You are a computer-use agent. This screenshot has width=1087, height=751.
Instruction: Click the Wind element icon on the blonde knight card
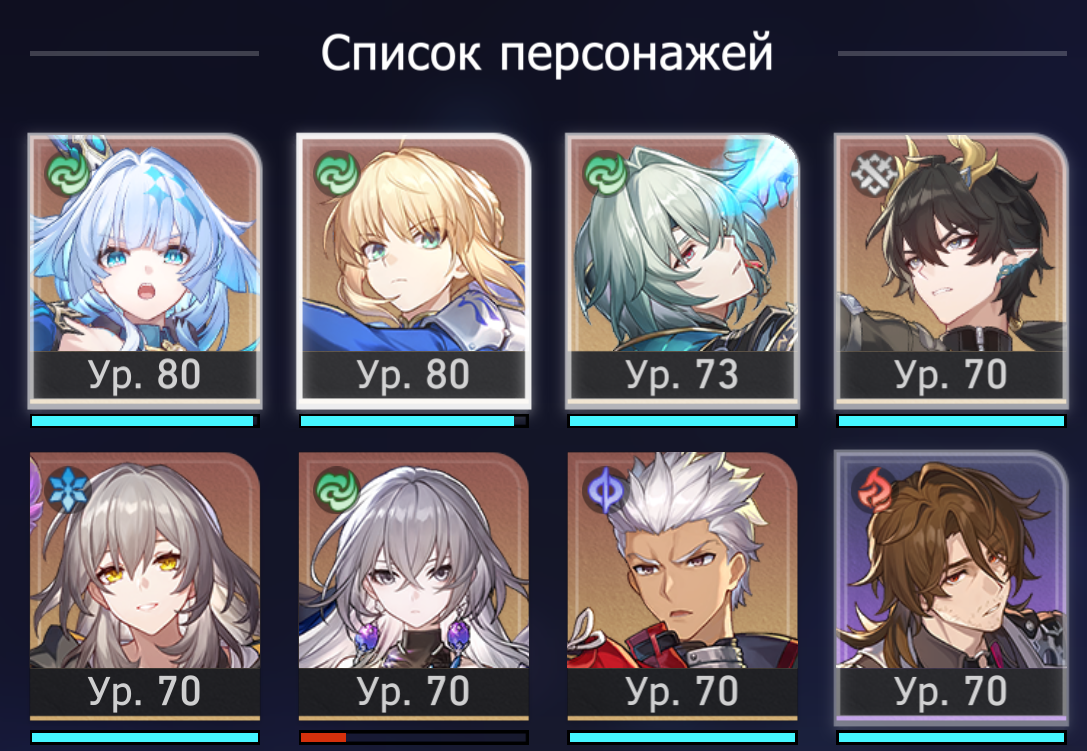point(336,173)
